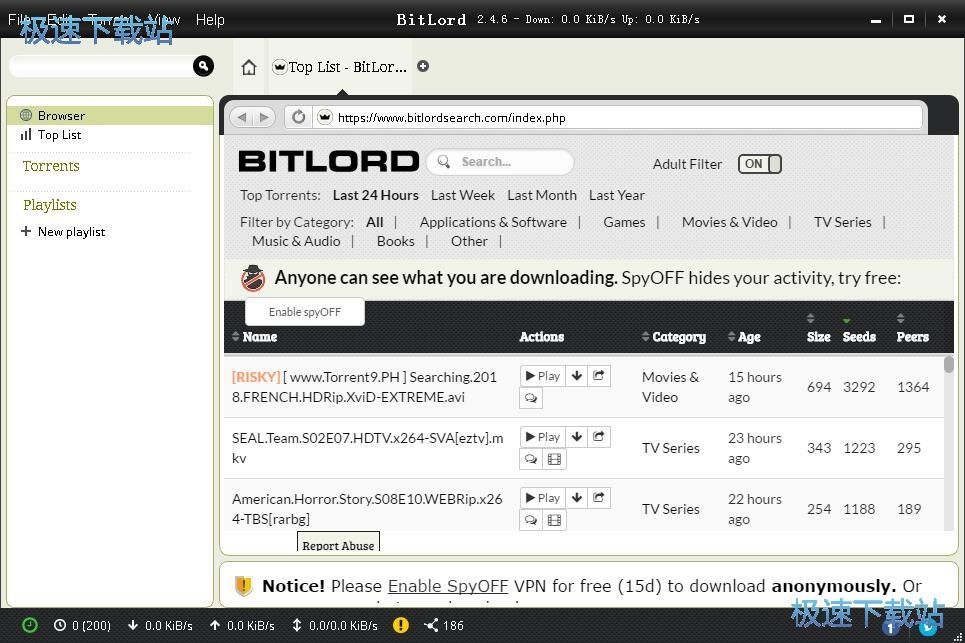Open comments for American.Horror.Story.S08E10
This screenshot has height=643, width=965.
click(531, 521)
